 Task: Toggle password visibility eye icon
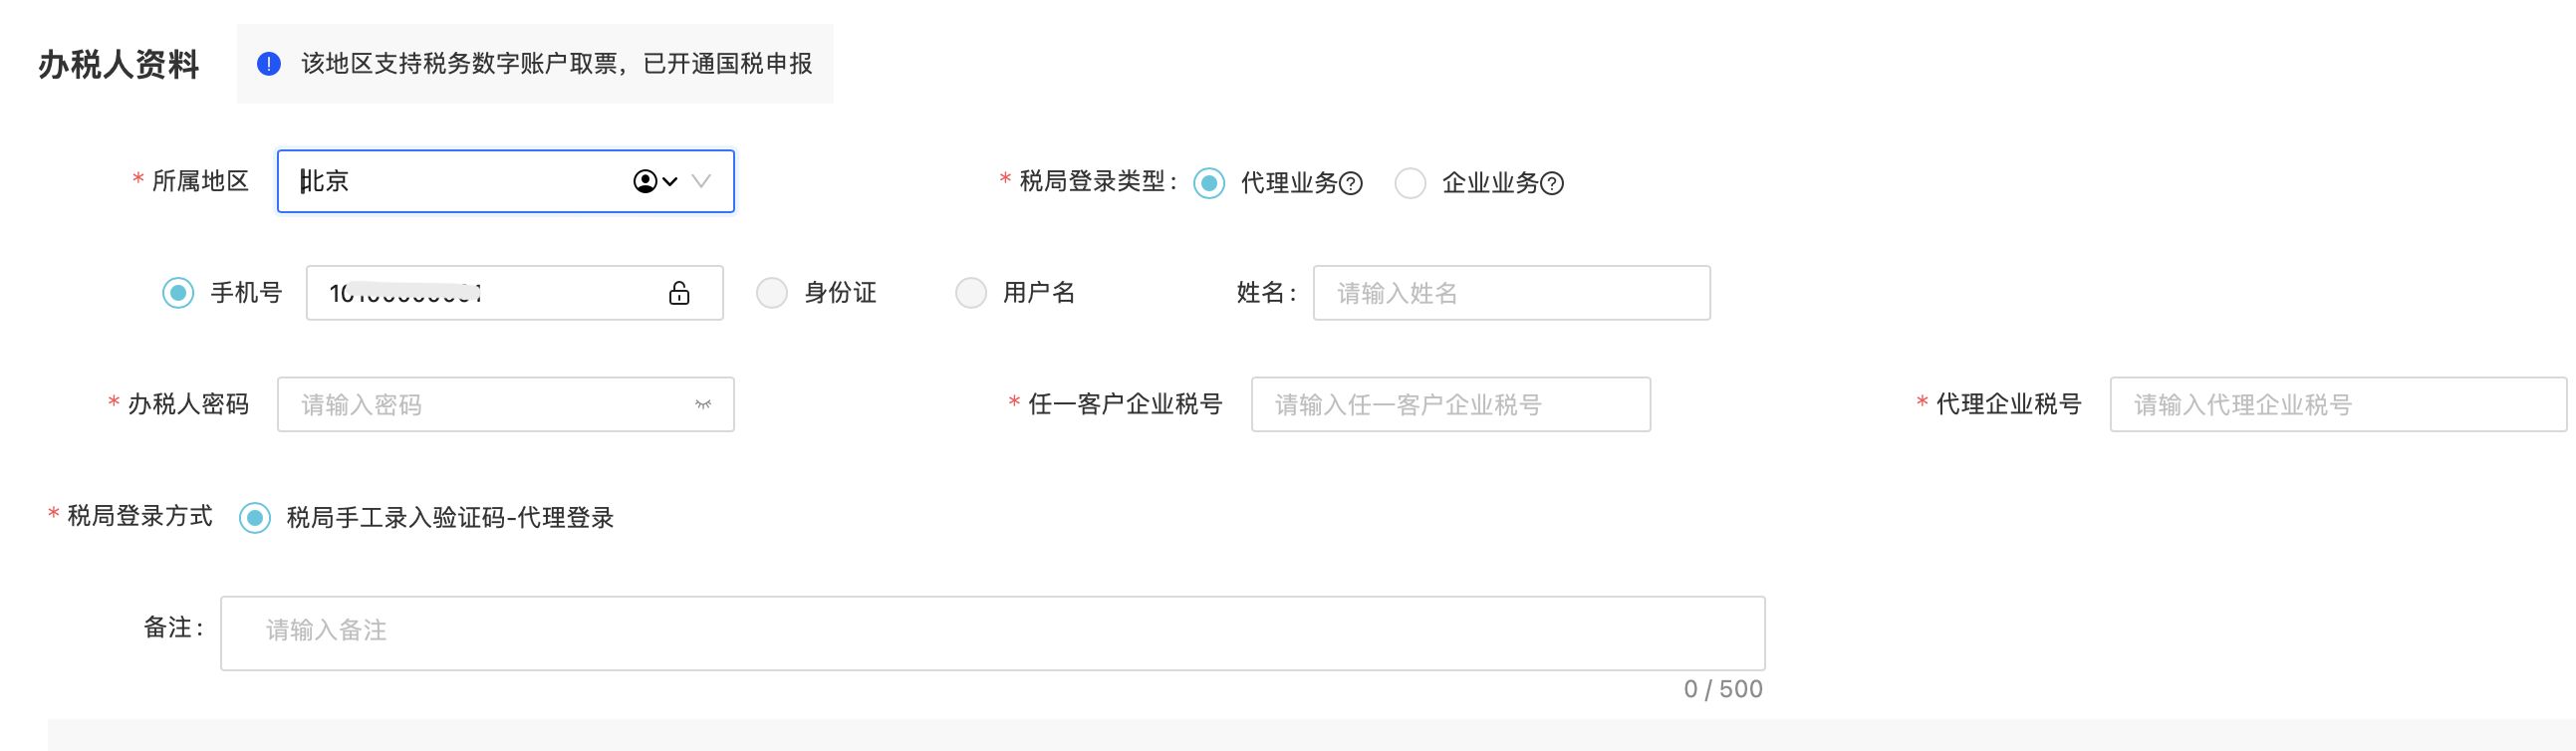click(703, 405)
